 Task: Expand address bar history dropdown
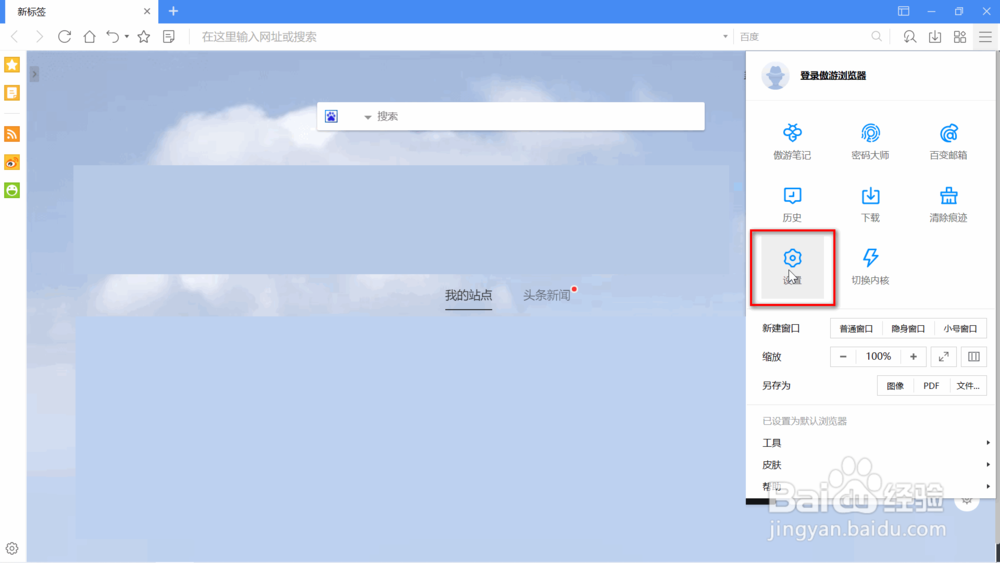pos(725,37)
